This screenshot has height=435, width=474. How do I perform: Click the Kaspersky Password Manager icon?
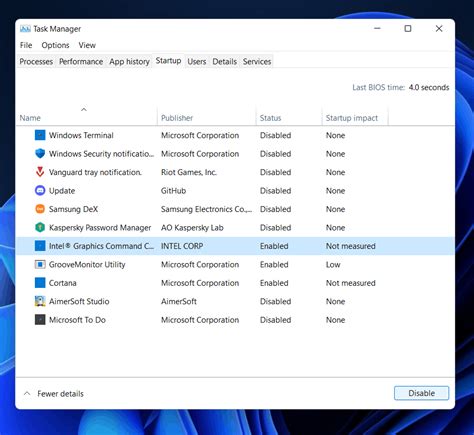click(40, 227)
